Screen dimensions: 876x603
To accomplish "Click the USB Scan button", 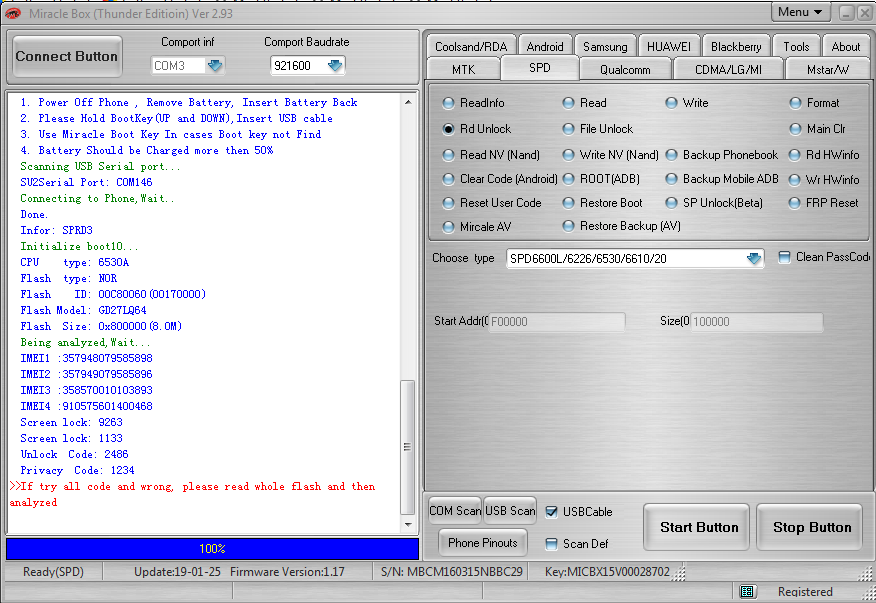I will [x=510, y=510].
